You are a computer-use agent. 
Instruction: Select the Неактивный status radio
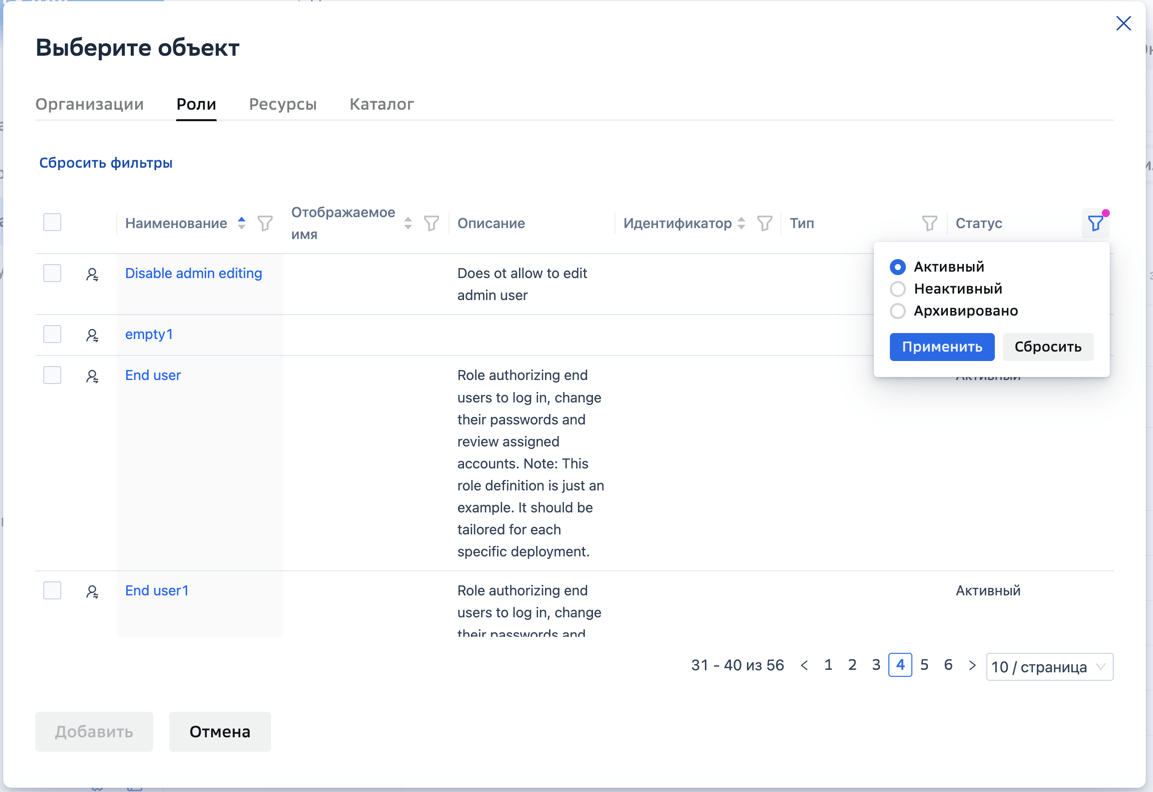point(898,289)
